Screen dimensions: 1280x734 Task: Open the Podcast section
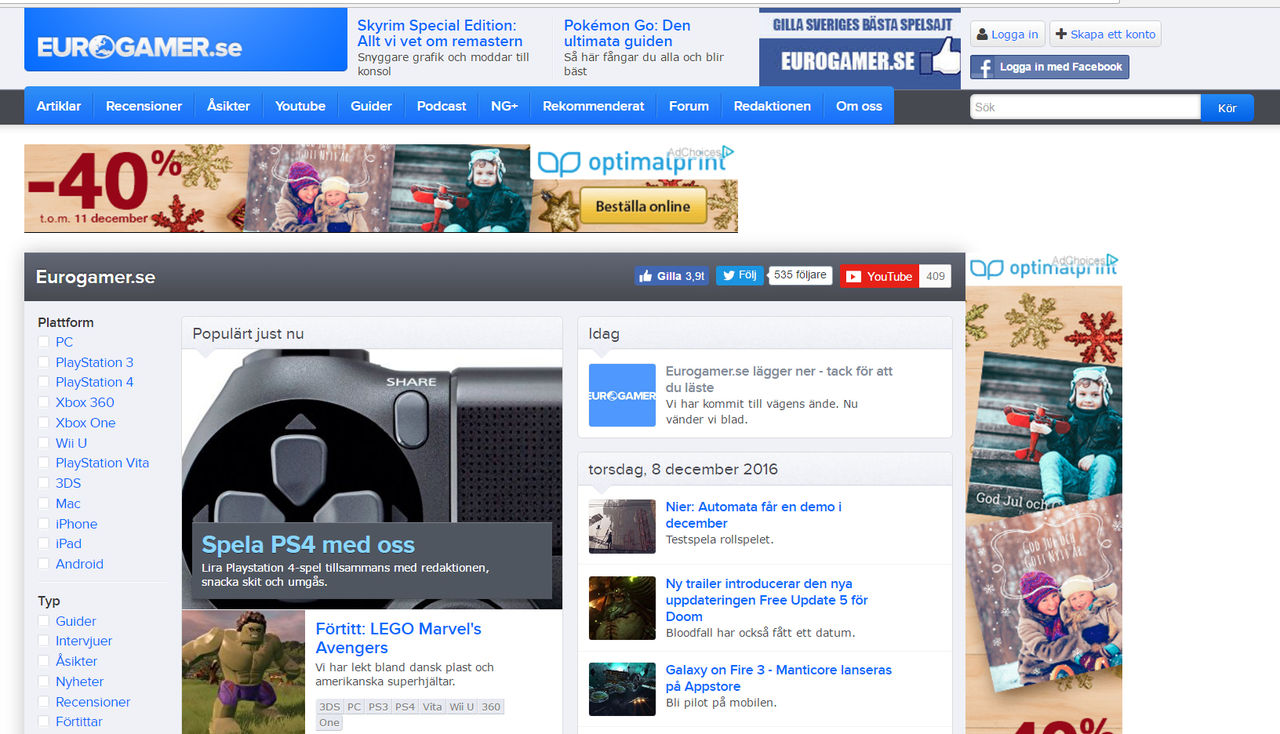441,105
